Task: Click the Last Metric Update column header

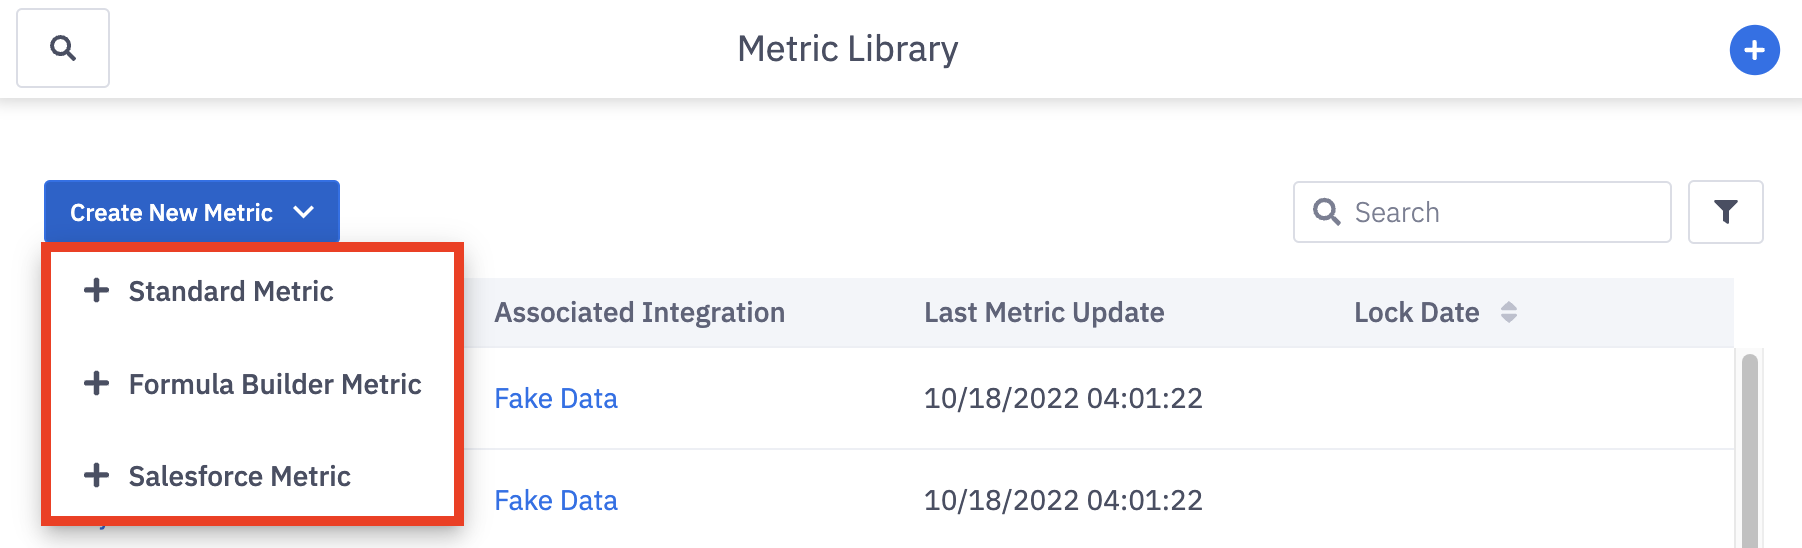Action: (x=1044, y=313)
